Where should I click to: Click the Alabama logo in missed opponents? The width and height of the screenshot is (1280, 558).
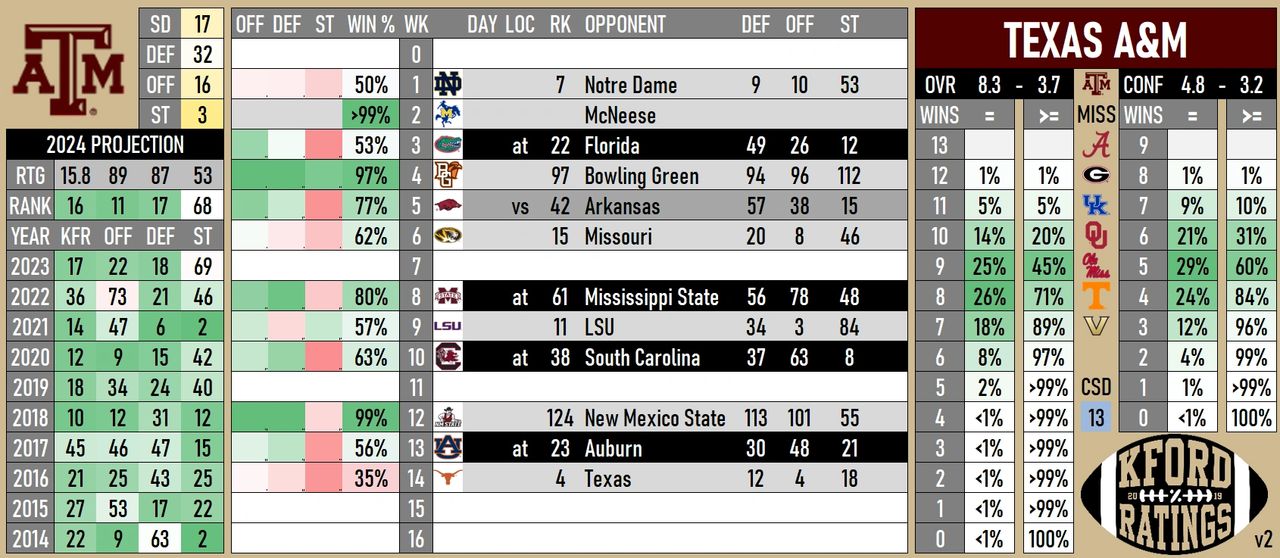(1096, 146)
